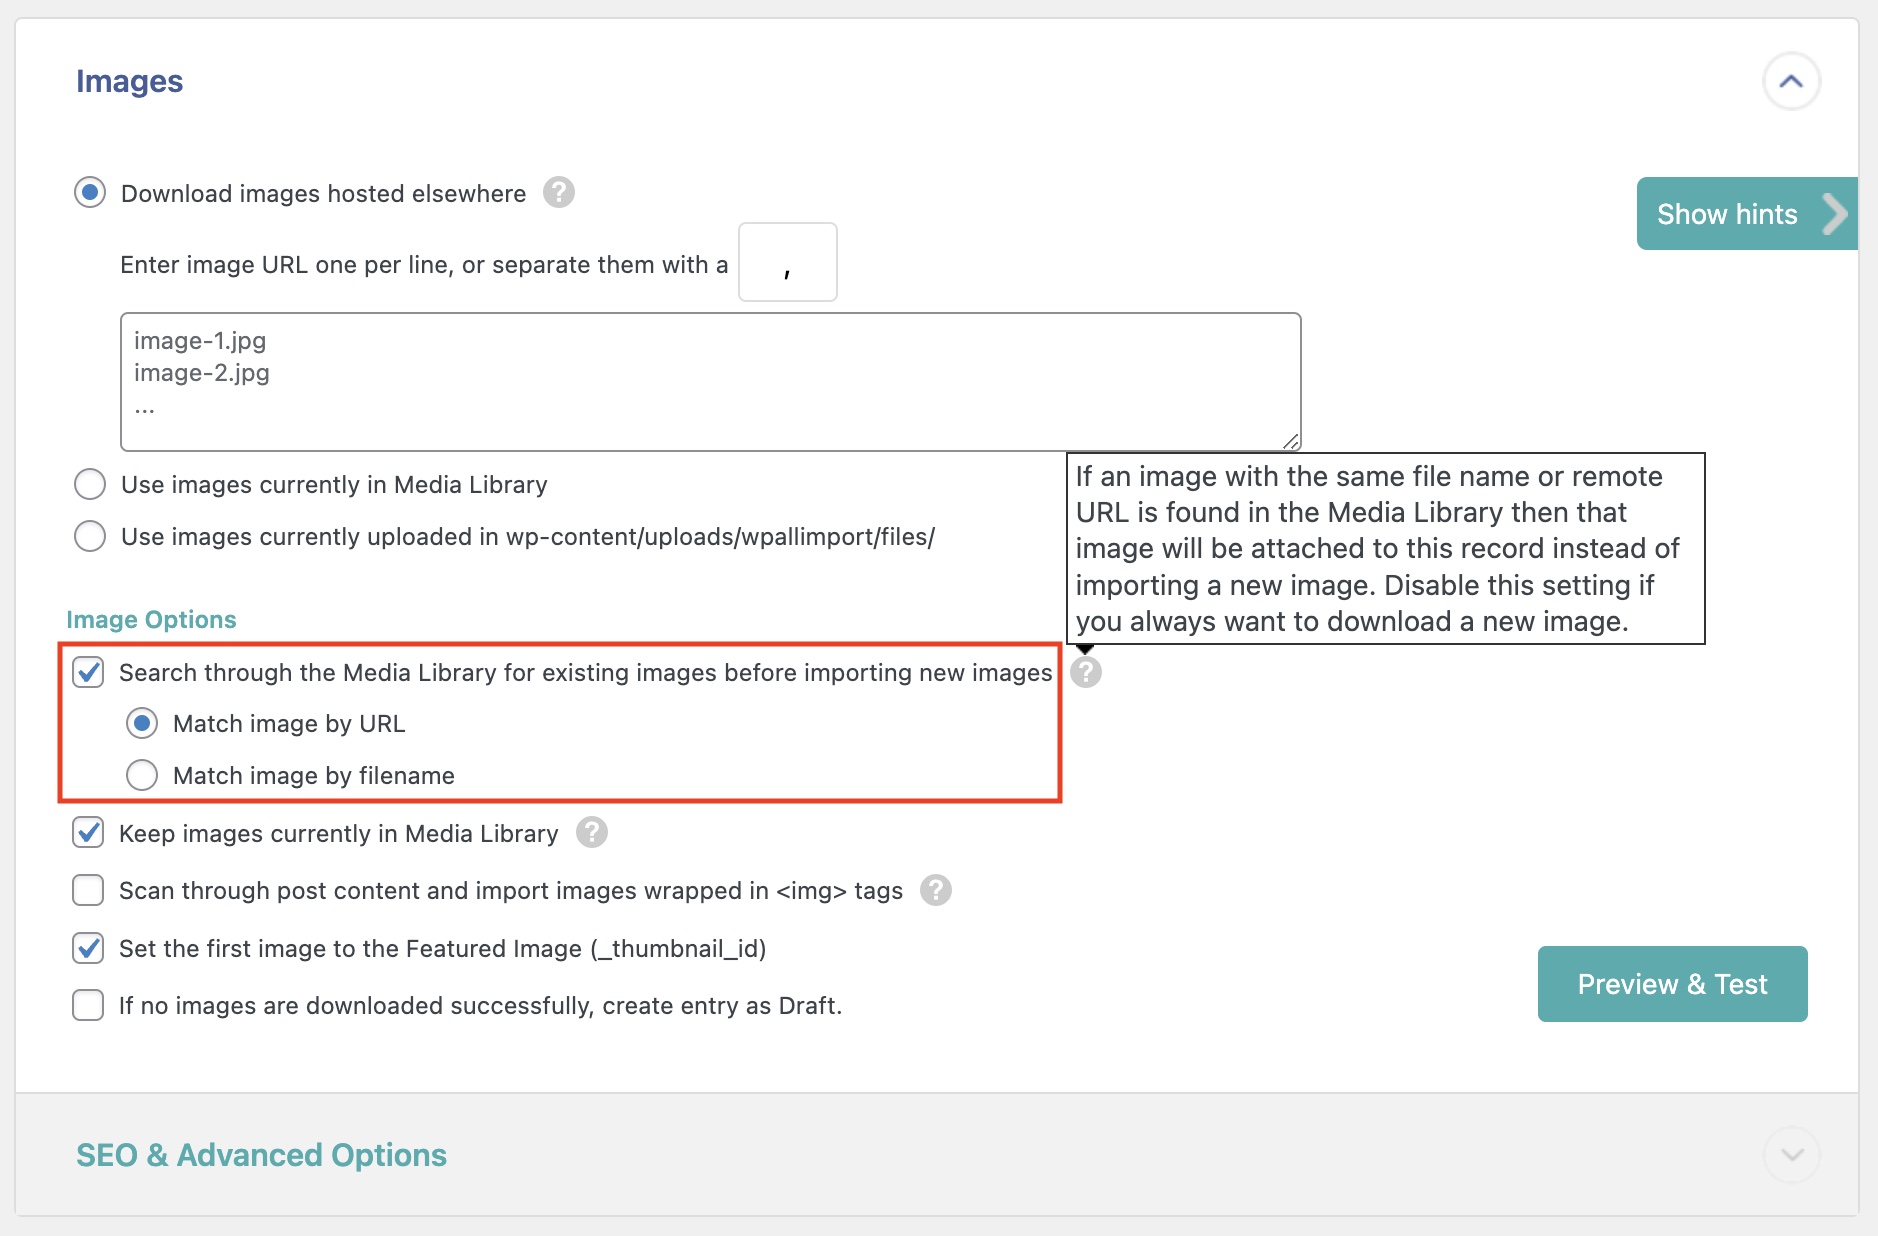Collapse the Images section with chevron
The image size is (1878, 1236).
click(x=1791, y=81)
